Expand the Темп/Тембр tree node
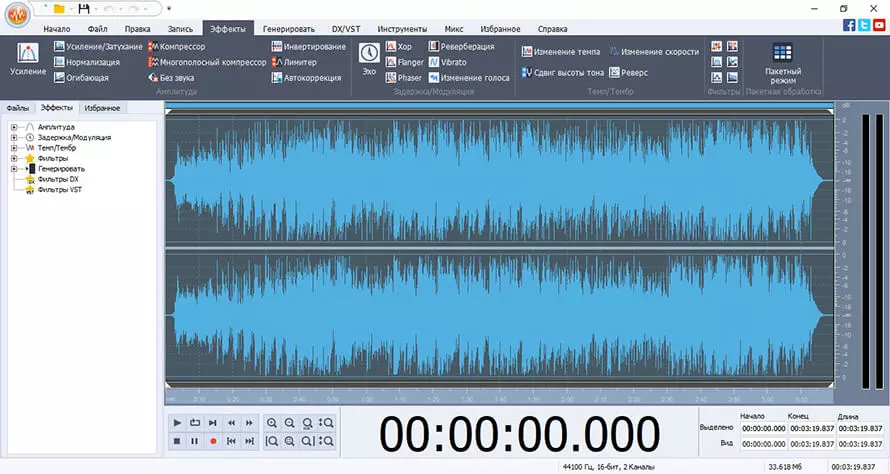This screenshot has height=474, width=890. 14,148
